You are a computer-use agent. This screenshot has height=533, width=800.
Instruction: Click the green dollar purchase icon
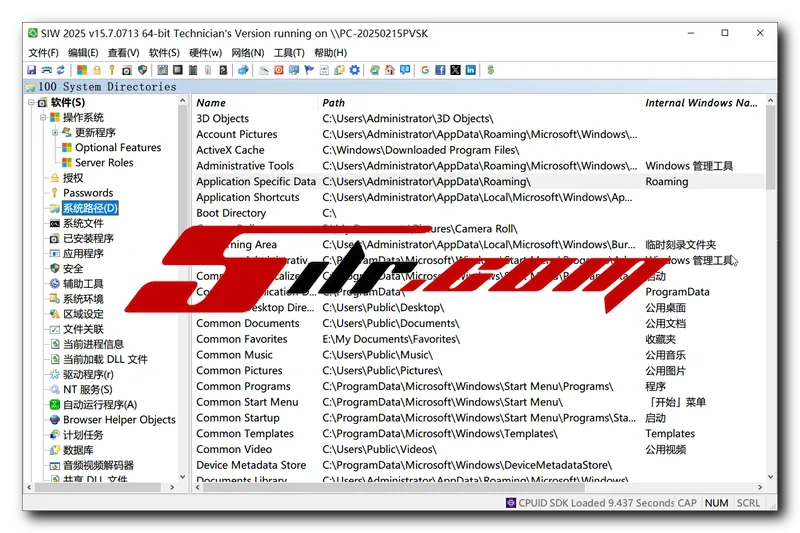pyautogui.click(x=490, y=70)
